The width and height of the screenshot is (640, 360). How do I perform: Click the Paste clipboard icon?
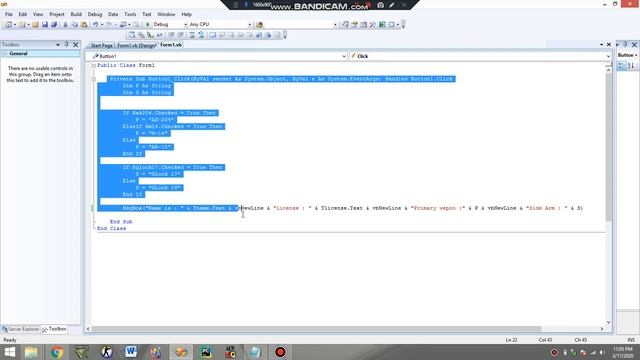click(84, 24)
